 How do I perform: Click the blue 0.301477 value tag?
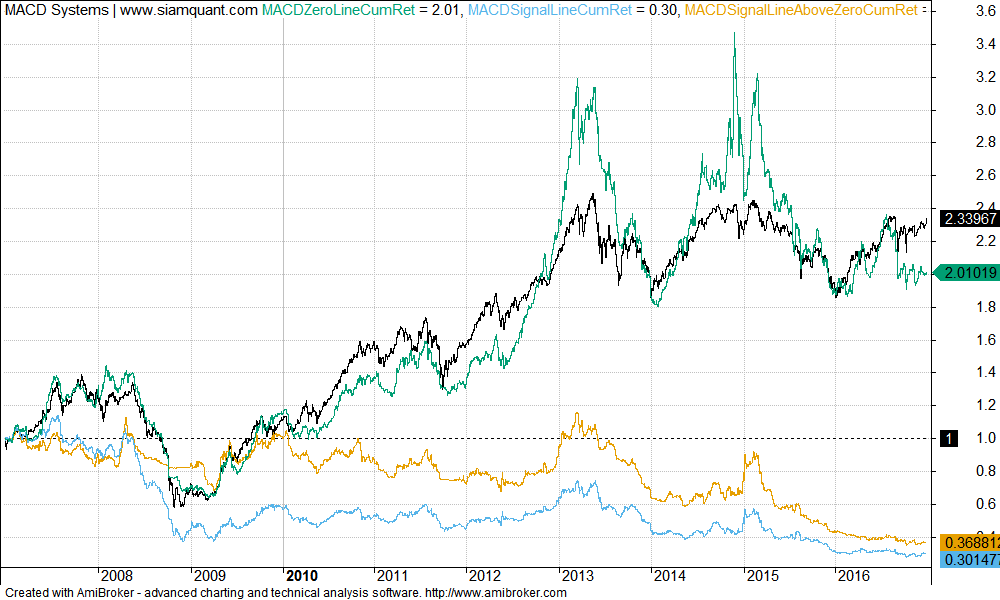pos(970,560)
